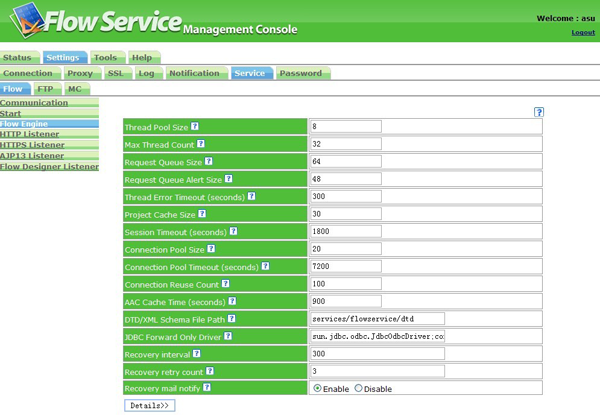The image size is (600, 419).
Task: Open help for DTD/XML Schema File Path
Action: tap(232, 318)
